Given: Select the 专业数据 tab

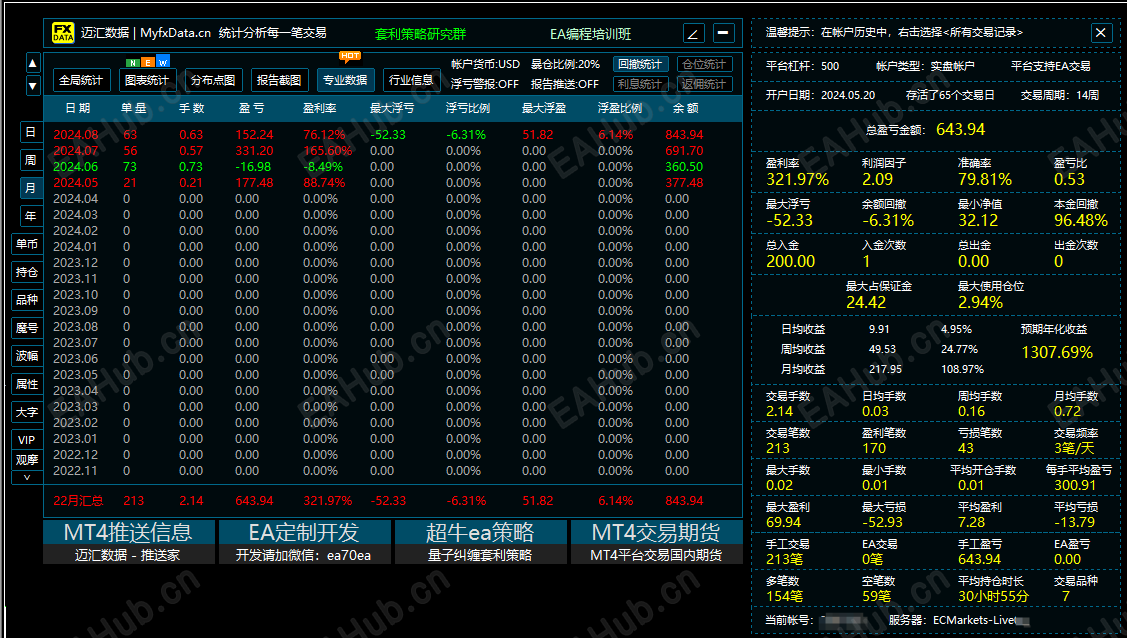Looking at the screenshot, I should [x=345, y=80].
